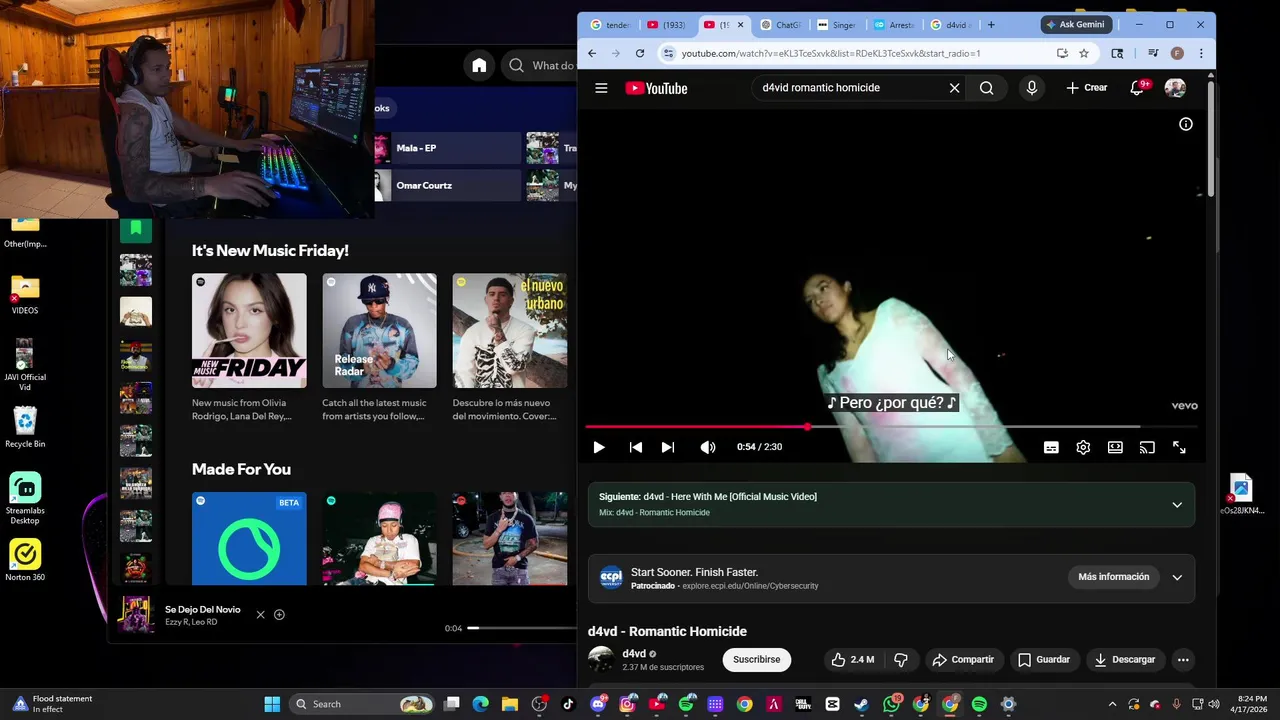Toggle theater mode in player
The image size is (1280, 720).
(x=1115, y=447)
